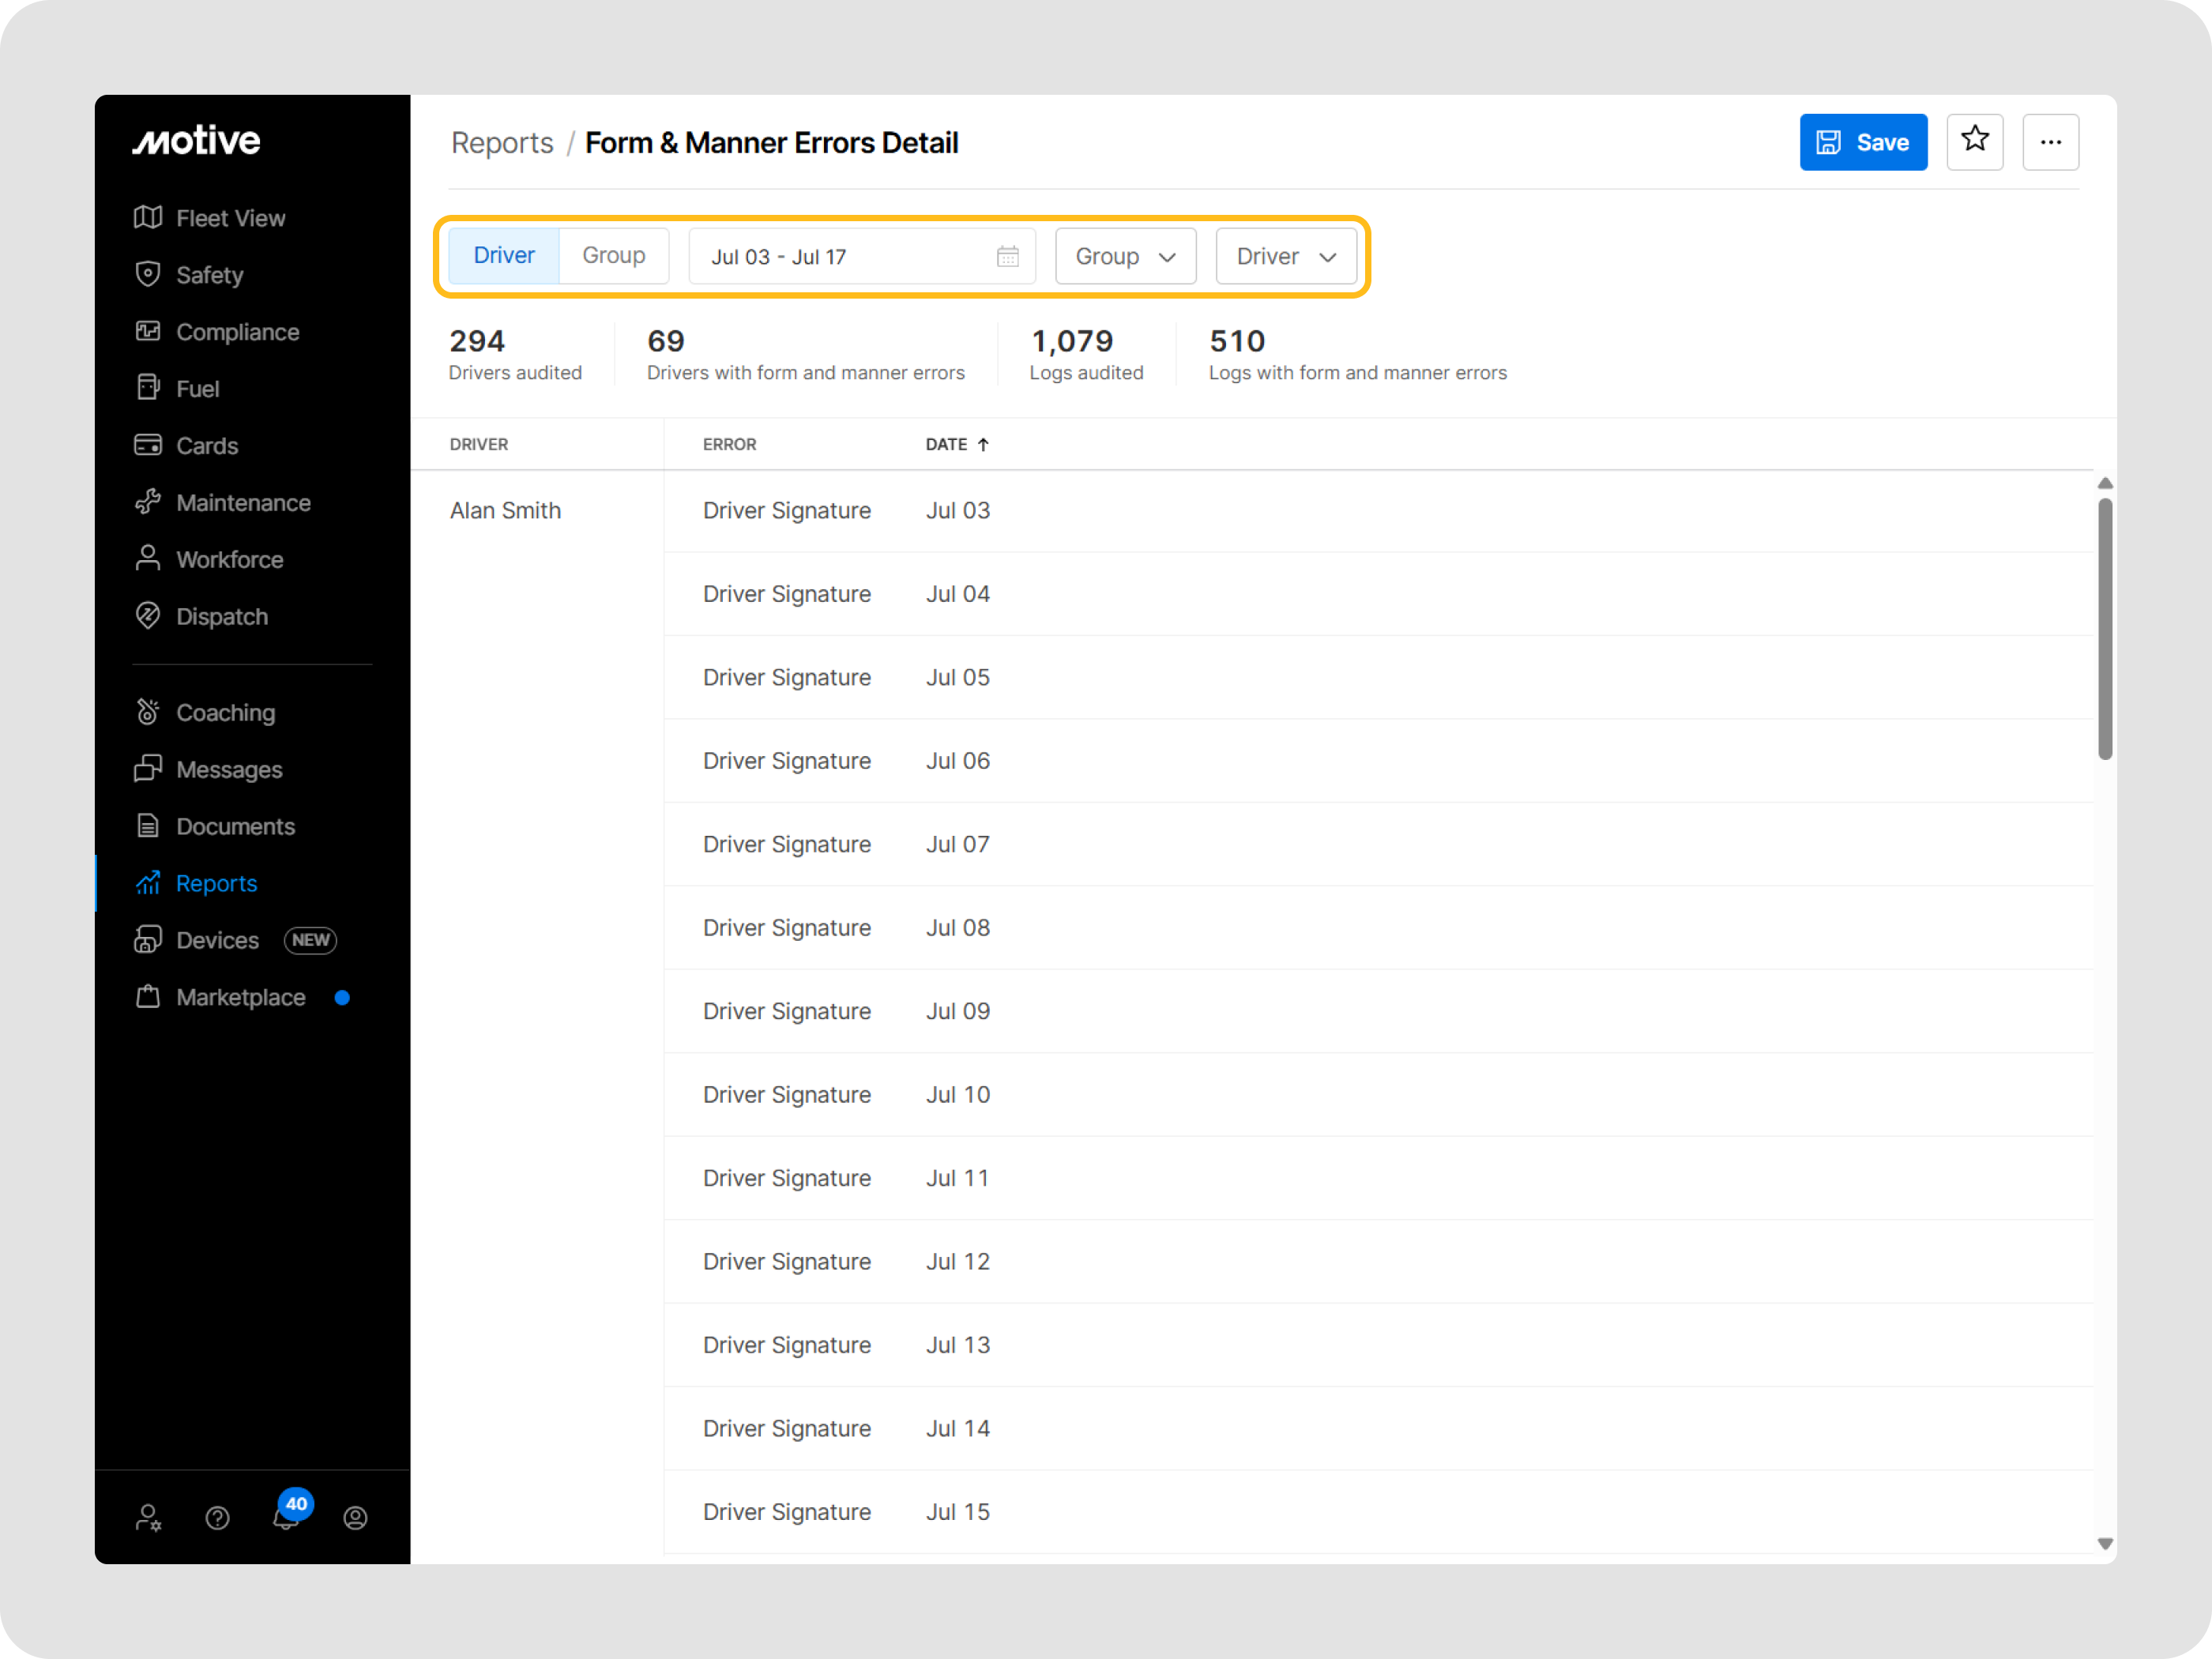Expand the Group filter dropdown
The width and height of the screenshot is (2212, 1659).
pos(1125,257)
